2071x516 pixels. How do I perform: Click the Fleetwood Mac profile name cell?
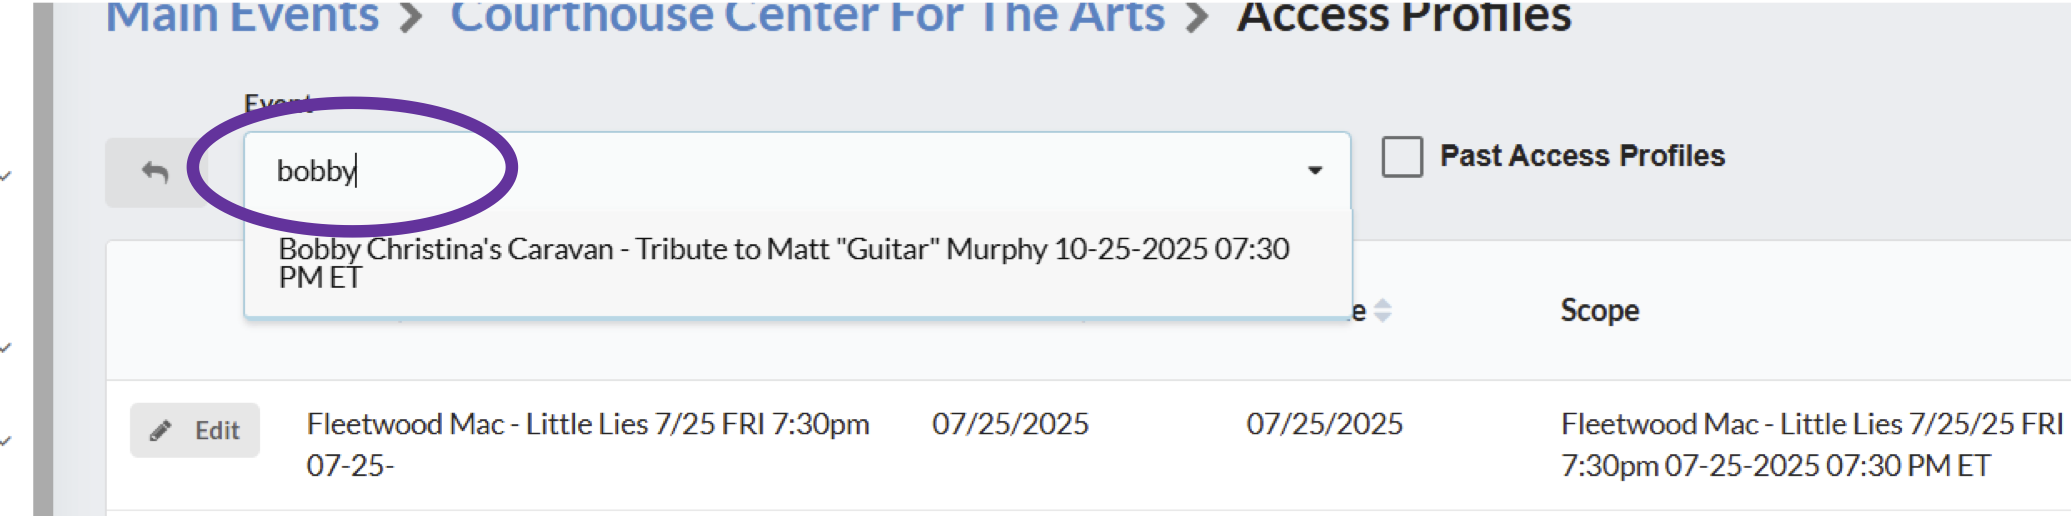point(588,445)
